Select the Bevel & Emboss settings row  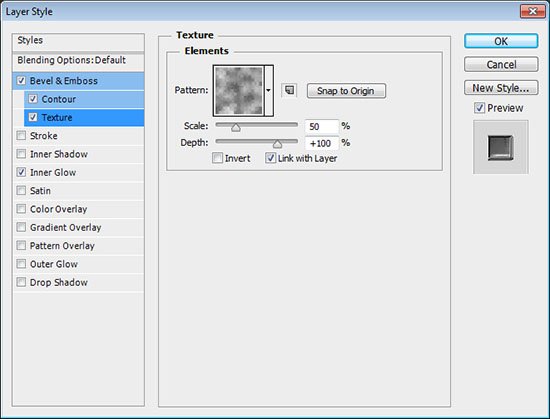pos(78,81)
